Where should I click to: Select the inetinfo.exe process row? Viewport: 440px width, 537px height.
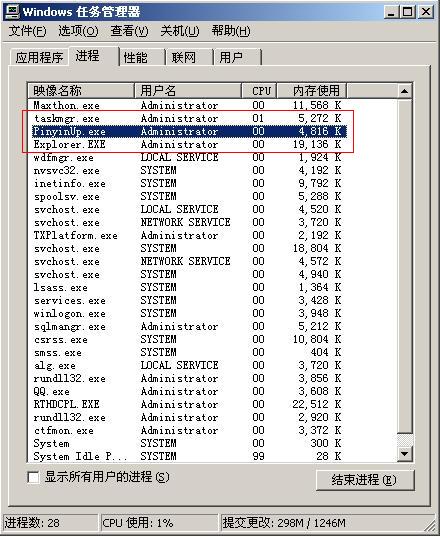click(x=187, y=183)
